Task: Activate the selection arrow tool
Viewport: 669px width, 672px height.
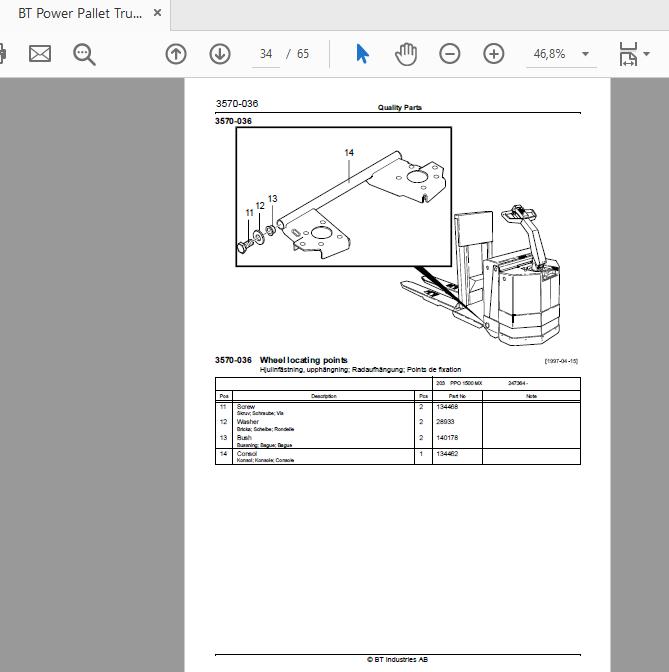Action: [362, 54]
